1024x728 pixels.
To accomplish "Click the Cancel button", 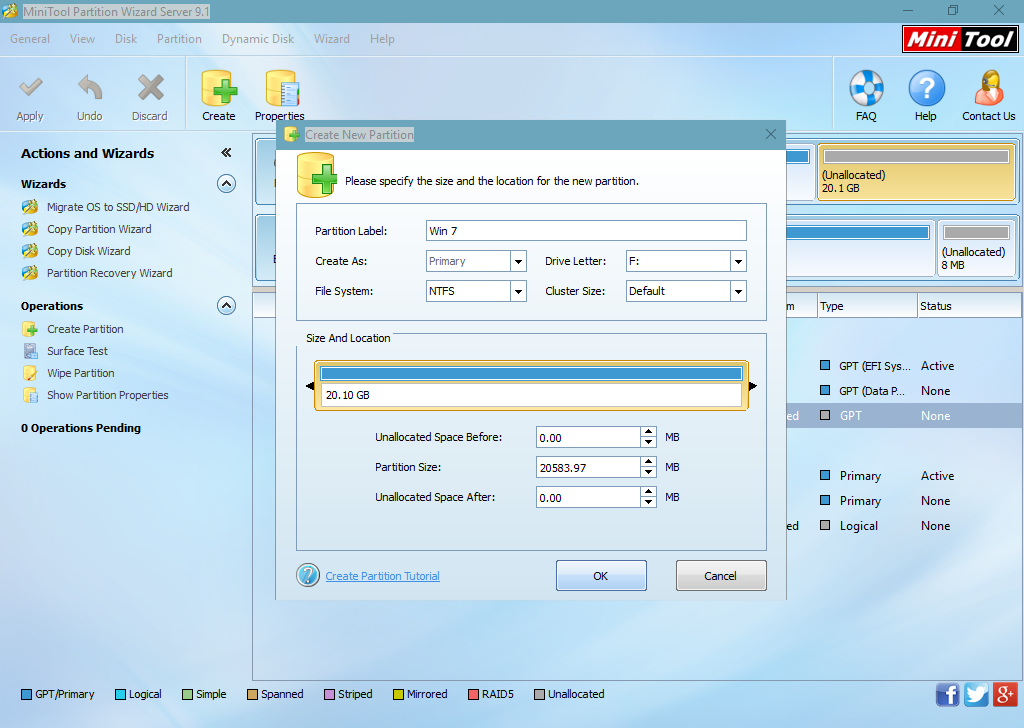I will 720,575.
